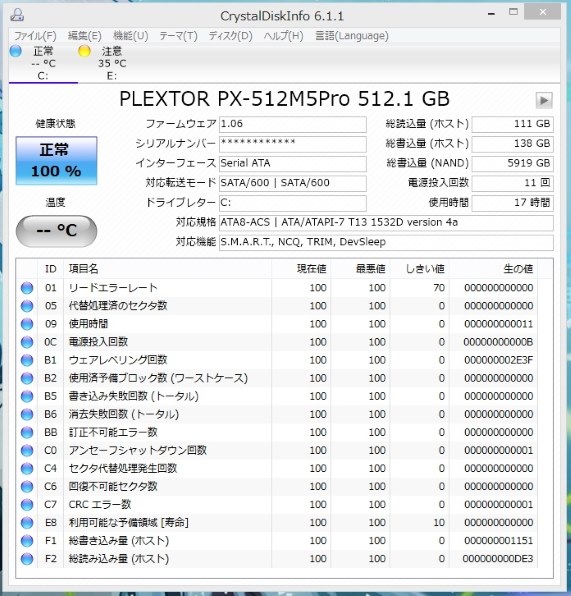Viewport: 571px width, 596px height.
Task: Open the 編集(E) menu
Action: point(84,36)
